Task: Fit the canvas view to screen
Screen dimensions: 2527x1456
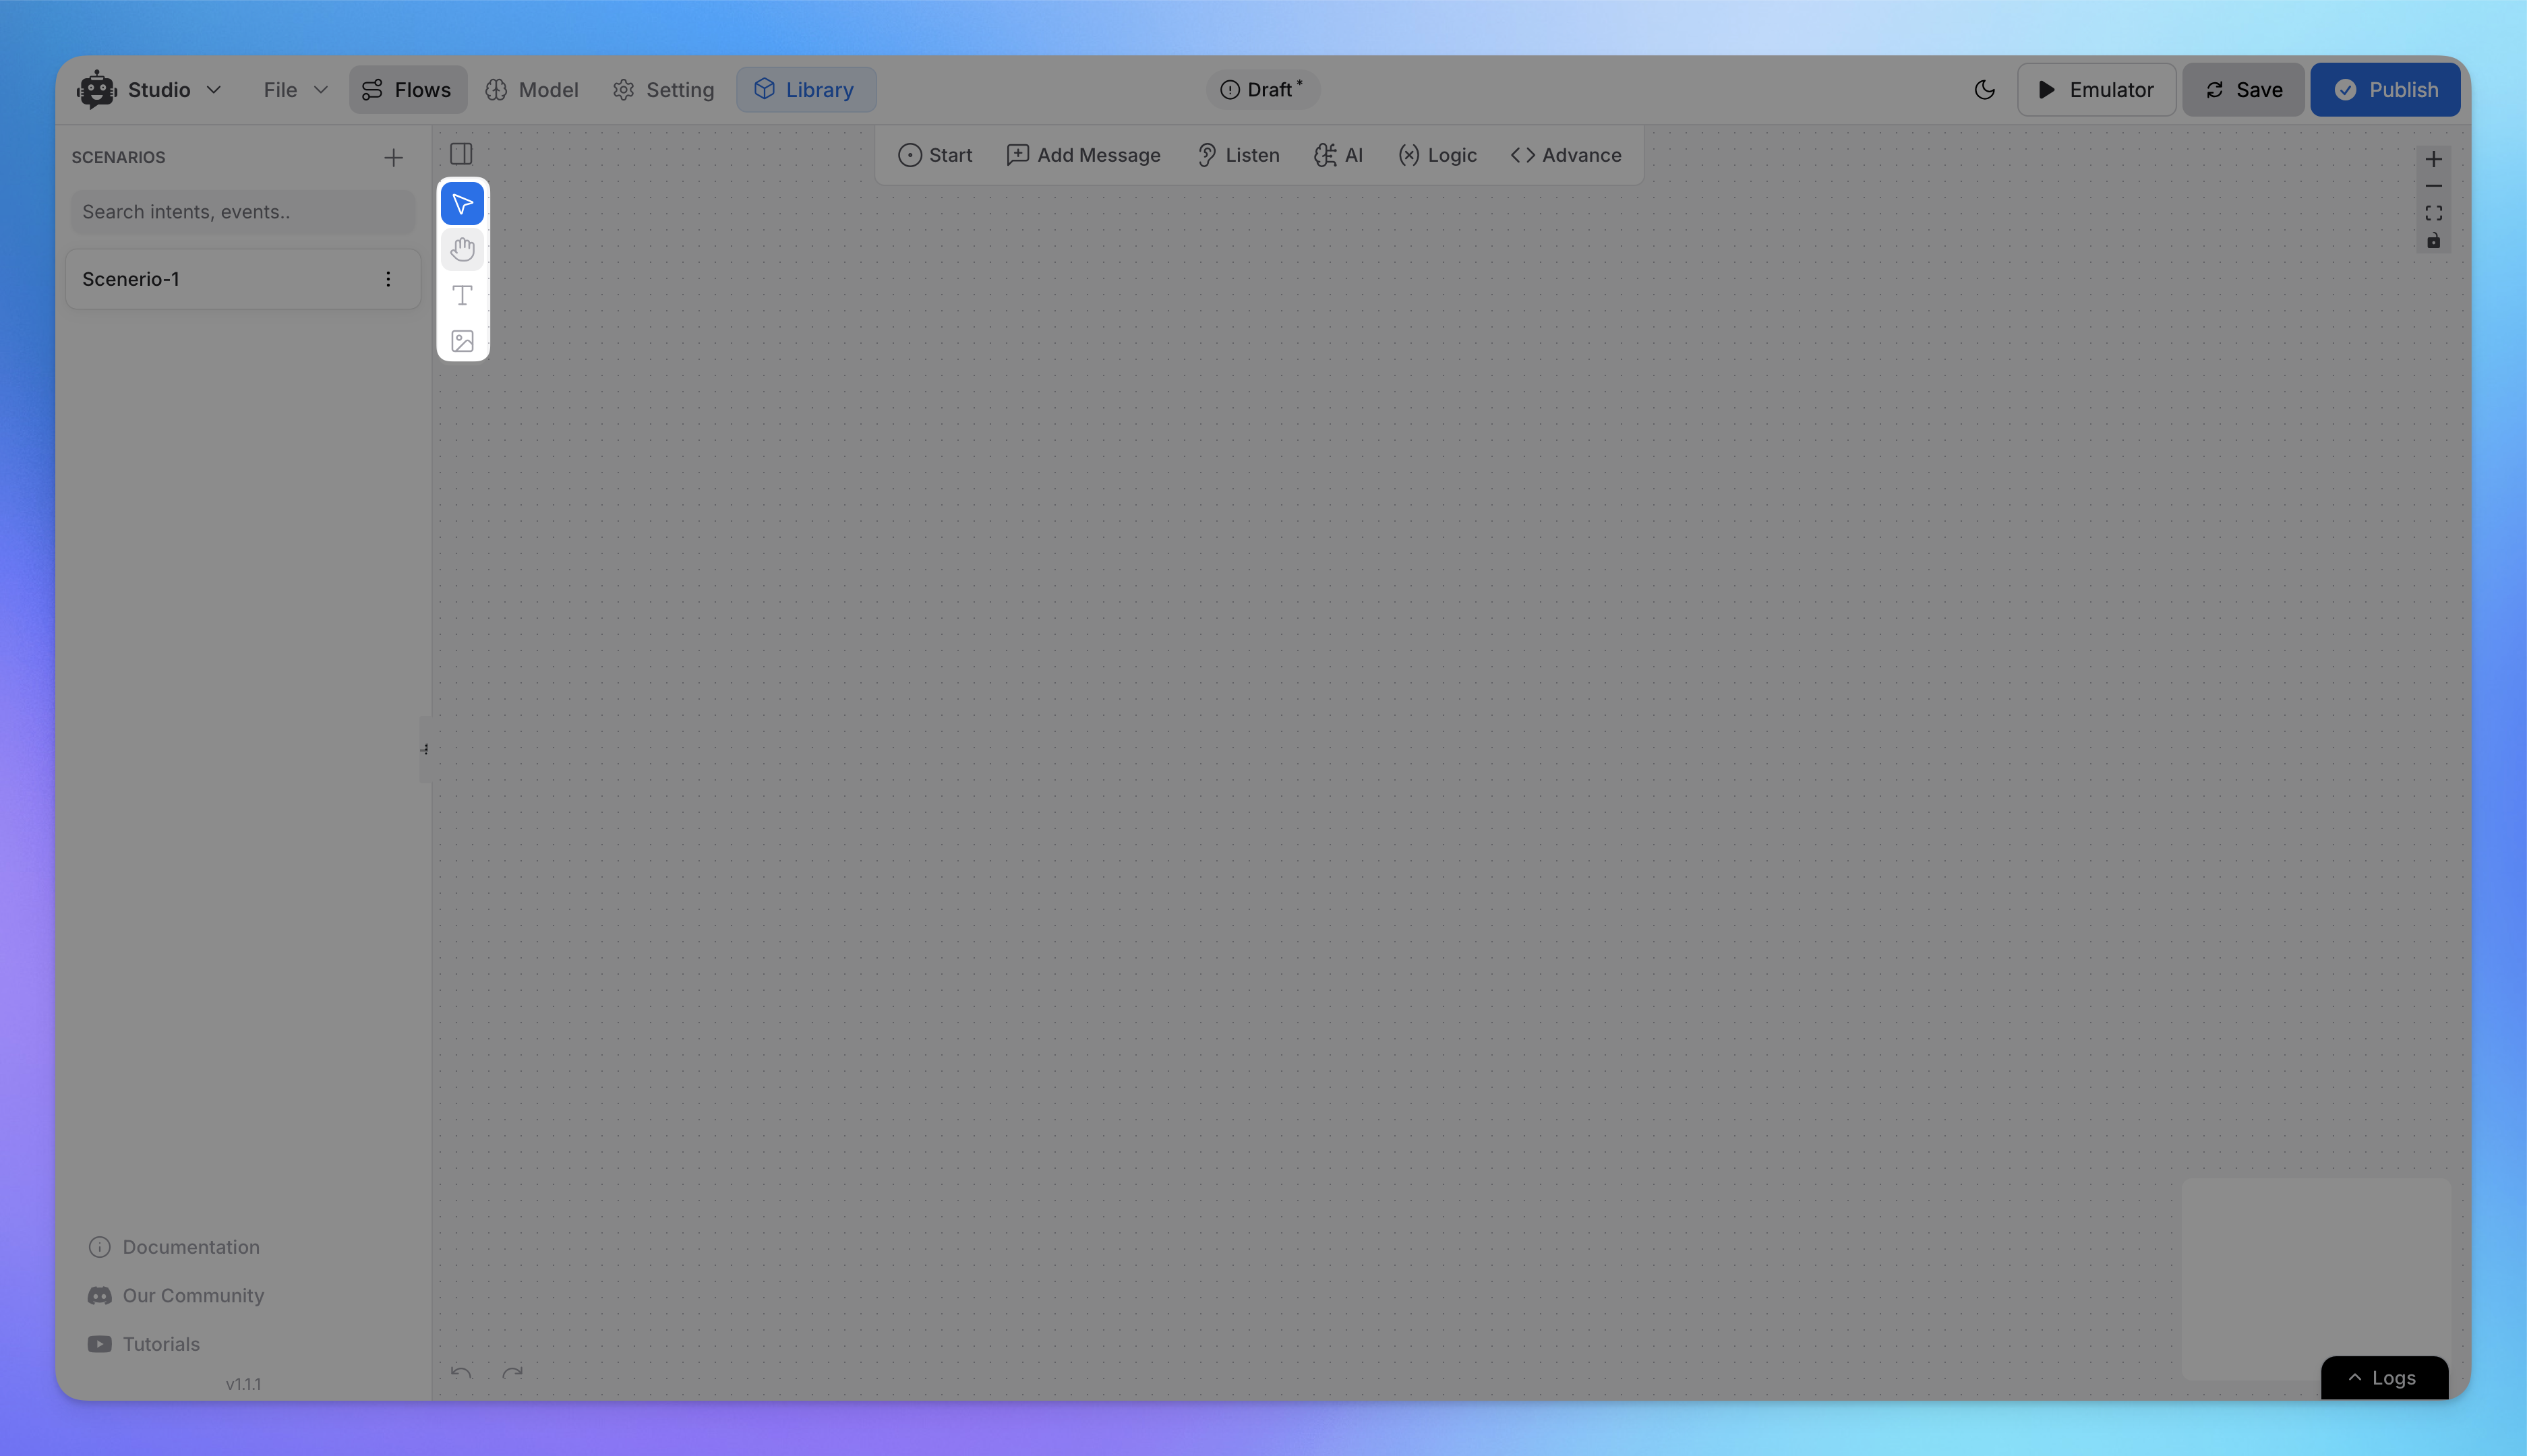Action: 2434,213
